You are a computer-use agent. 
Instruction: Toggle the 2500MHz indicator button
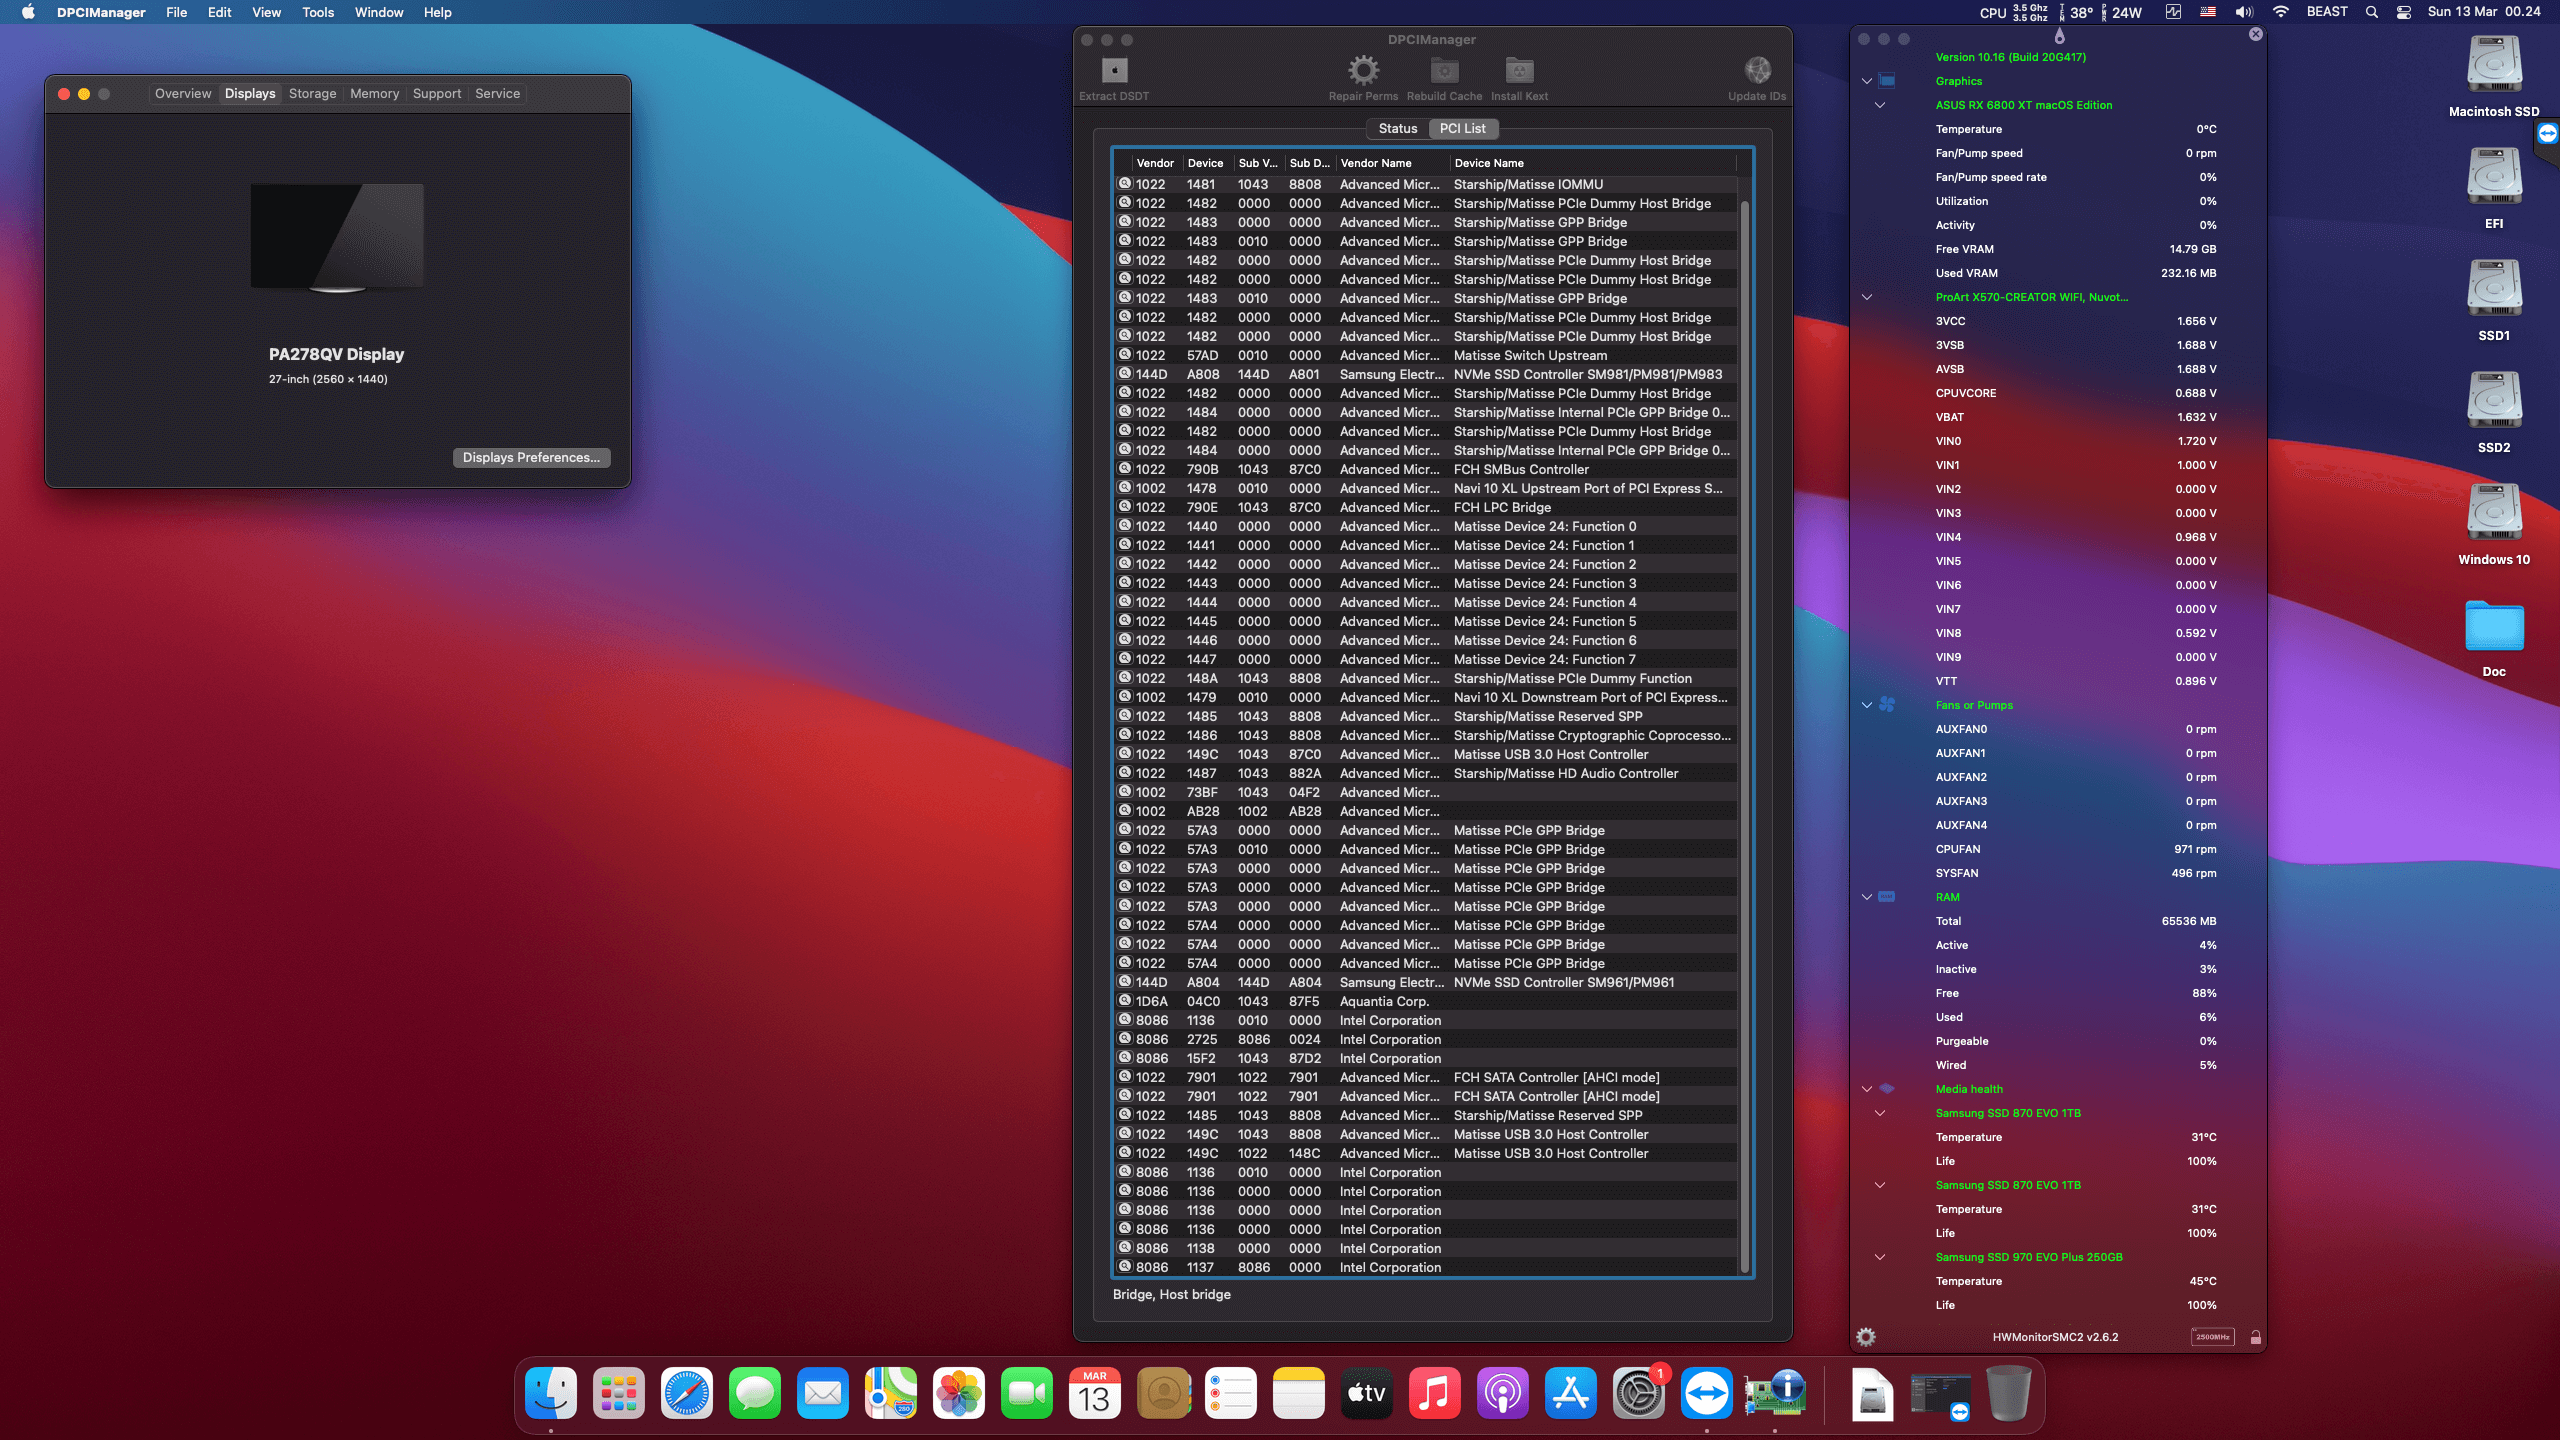coord(2212,1337)
